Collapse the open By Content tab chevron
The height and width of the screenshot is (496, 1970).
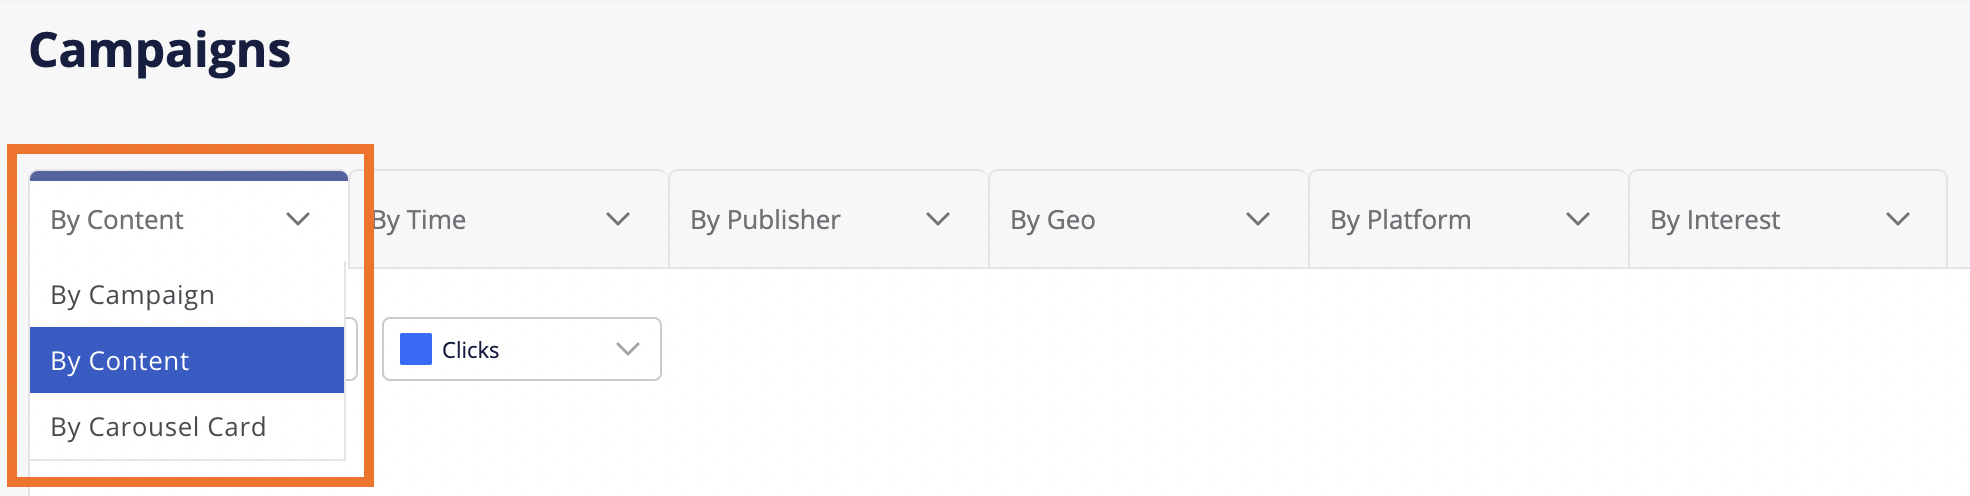[x=298, y=219]
